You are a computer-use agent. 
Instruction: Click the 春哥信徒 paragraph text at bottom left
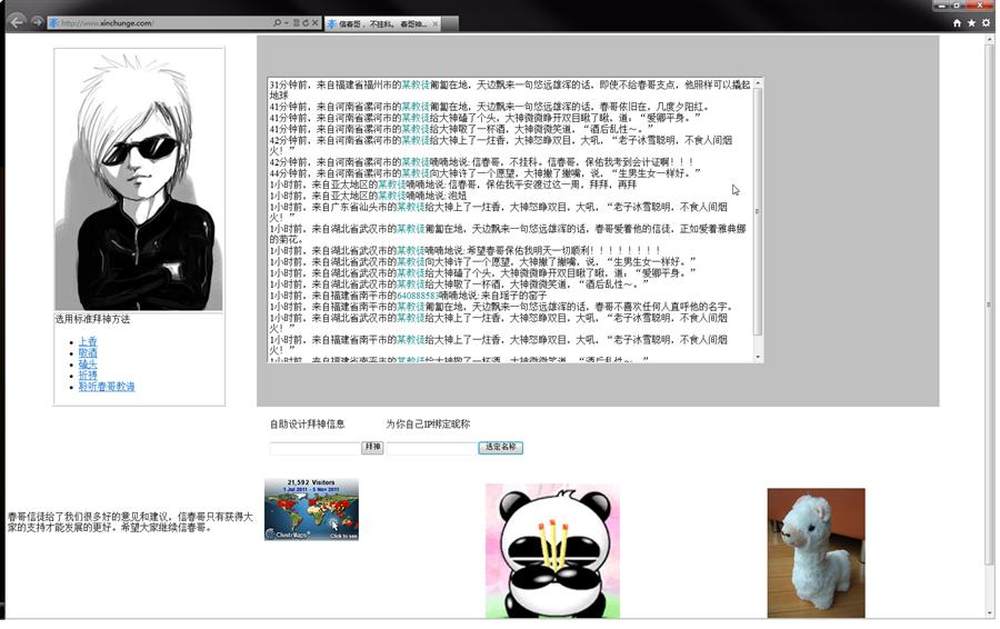coord(130,522)
